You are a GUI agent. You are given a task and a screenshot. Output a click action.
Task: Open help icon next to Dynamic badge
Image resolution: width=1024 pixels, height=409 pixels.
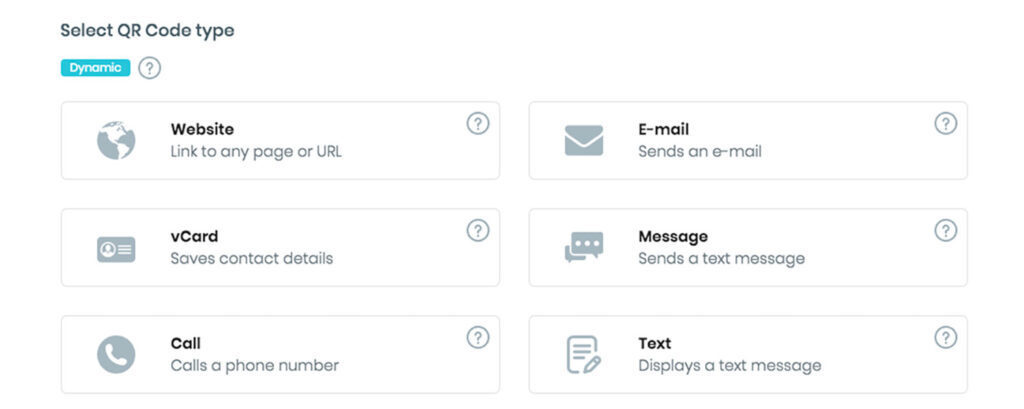point(150,68)
